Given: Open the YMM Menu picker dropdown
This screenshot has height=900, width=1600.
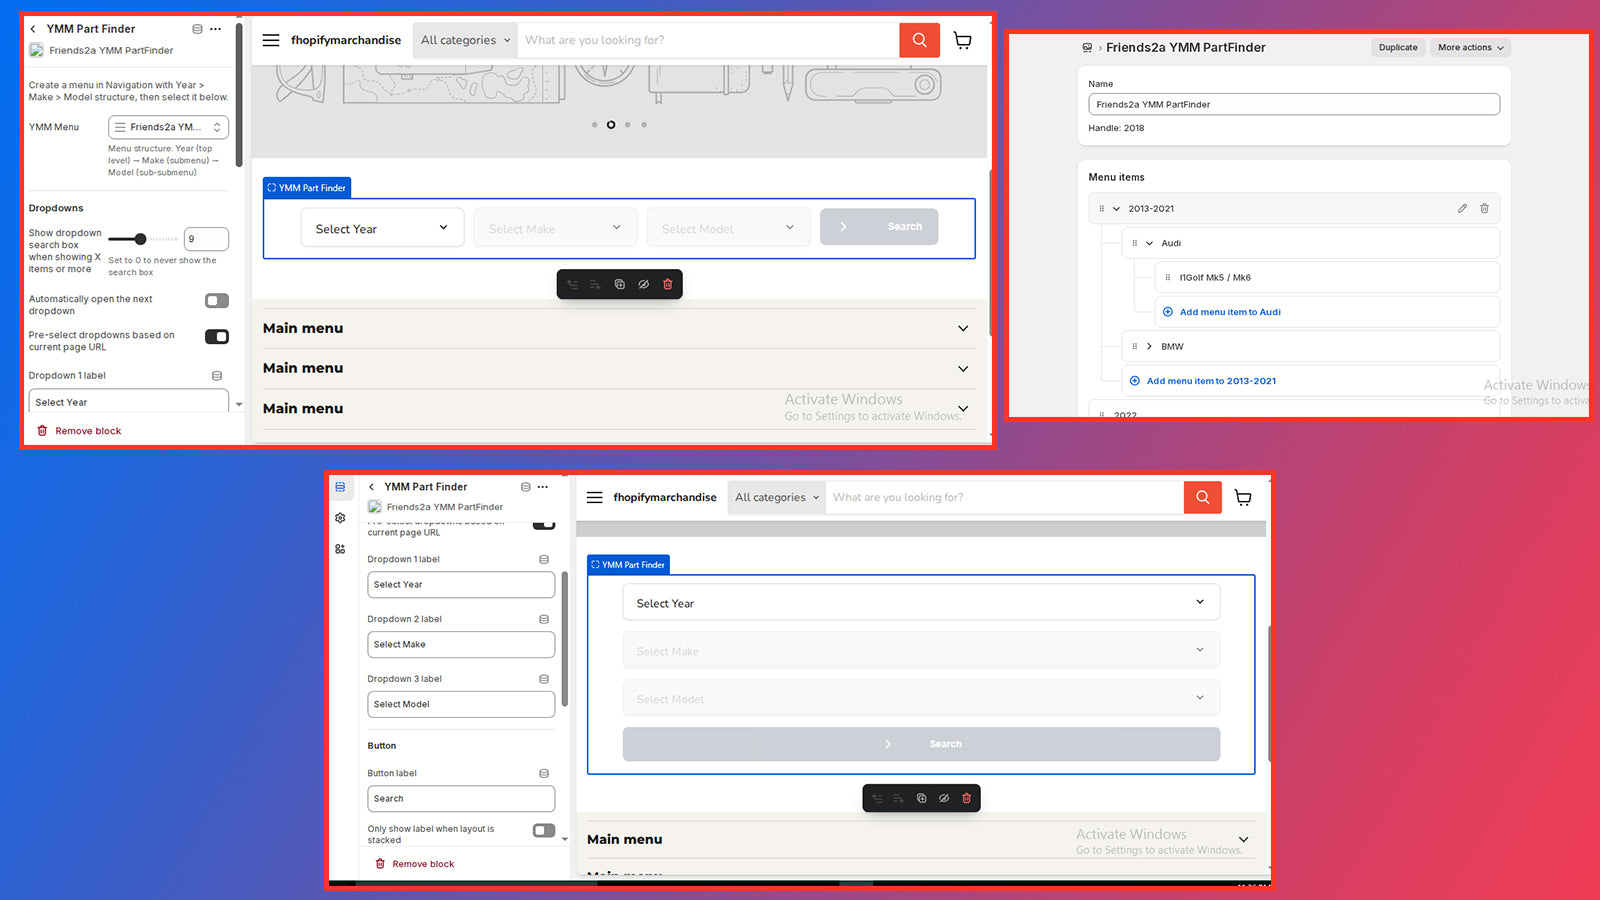Looking at the screenshot, I should (168, 127).
